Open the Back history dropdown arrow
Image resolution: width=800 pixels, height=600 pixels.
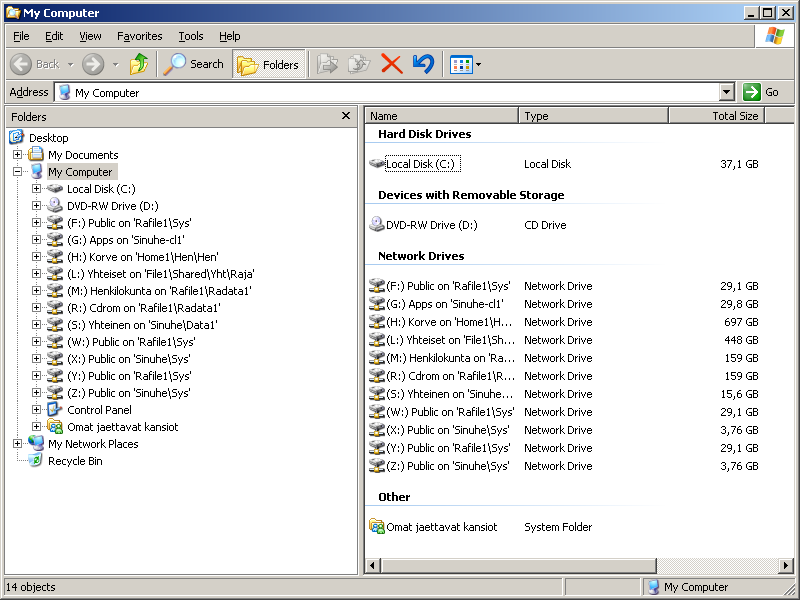70,65
